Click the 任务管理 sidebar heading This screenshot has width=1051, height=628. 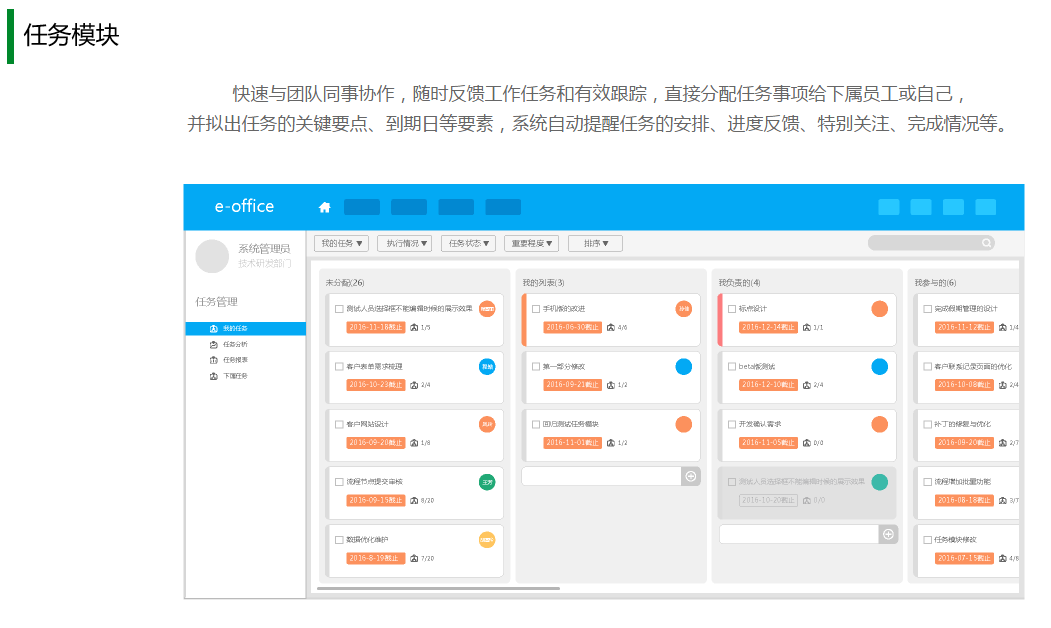click(217, 302)
